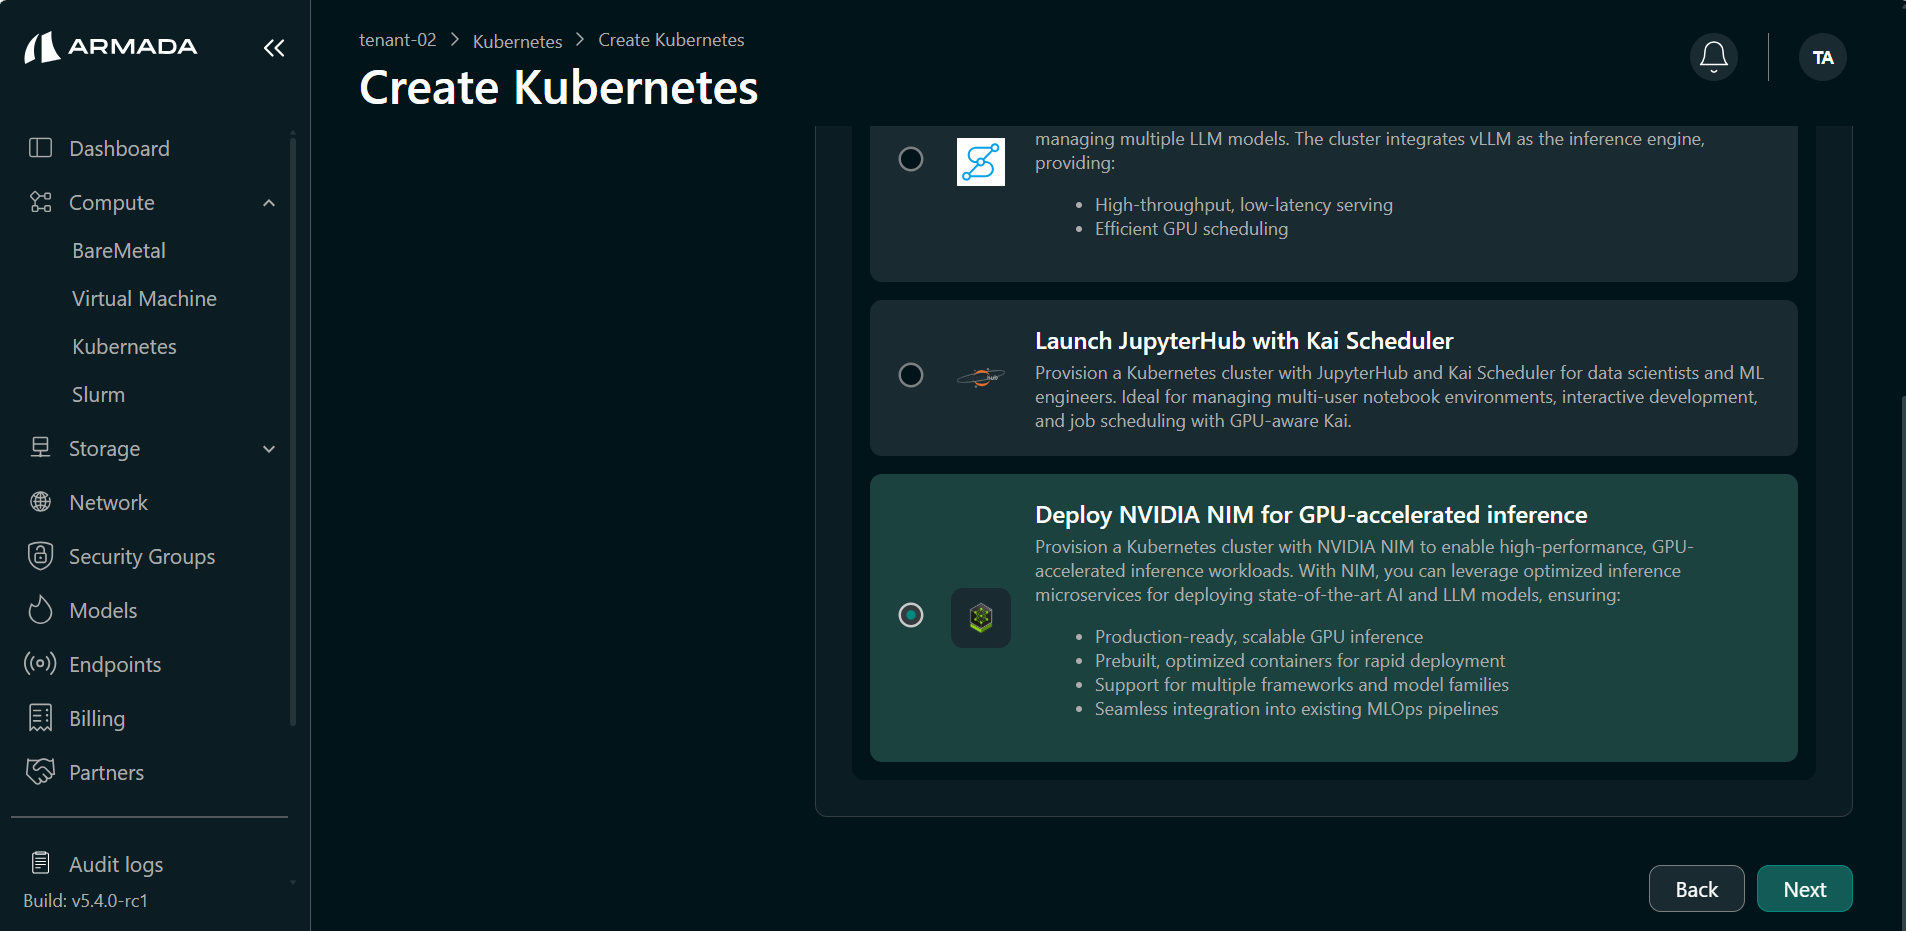This screenshot has width=1906, height=931.
Task: Click the vLLM cluster template logo
Action: tap(981, 162)
